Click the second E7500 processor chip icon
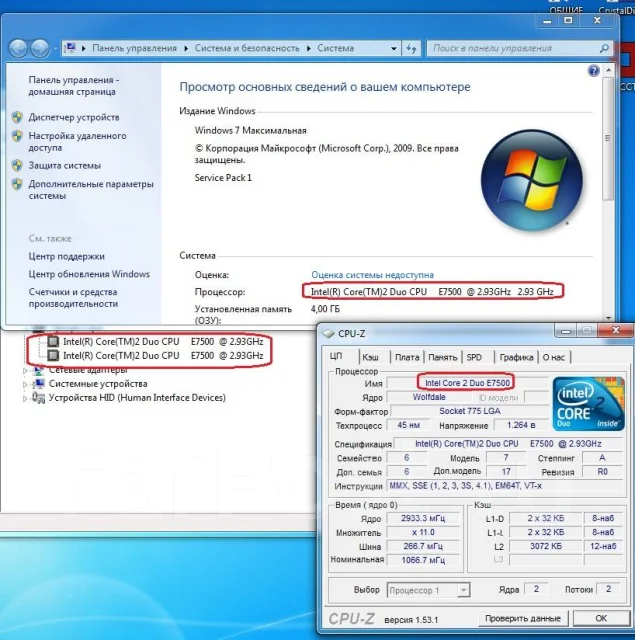 pyautogui.click(x=53, y=356)
